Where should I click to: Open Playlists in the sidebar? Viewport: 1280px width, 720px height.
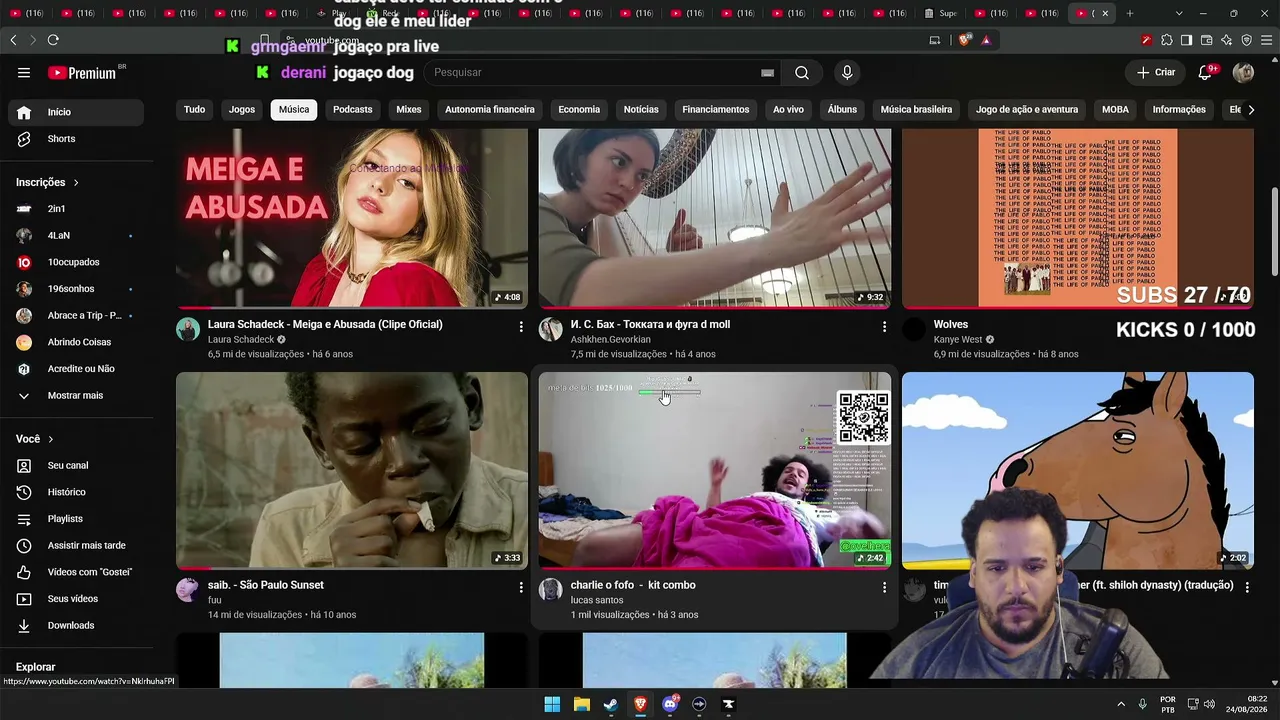(76, 519)
